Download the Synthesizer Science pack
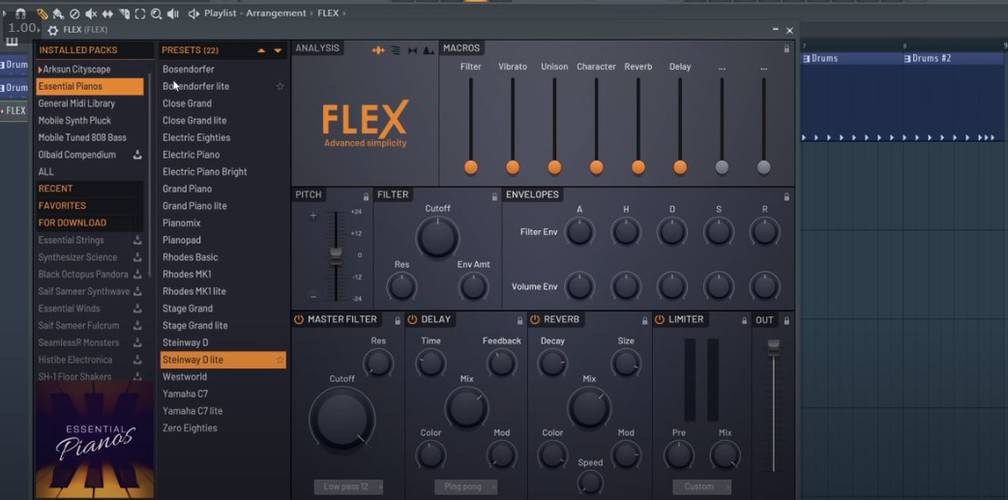 [137, 257]
